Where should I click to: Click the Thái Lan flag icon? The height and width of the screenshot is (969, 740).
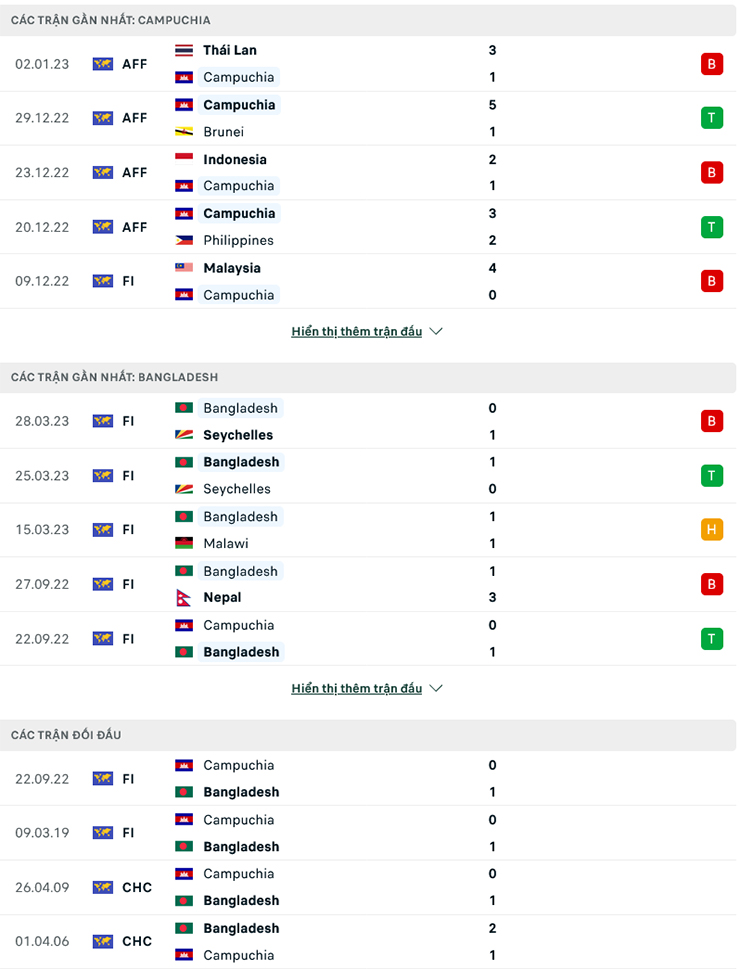(183, 50)
